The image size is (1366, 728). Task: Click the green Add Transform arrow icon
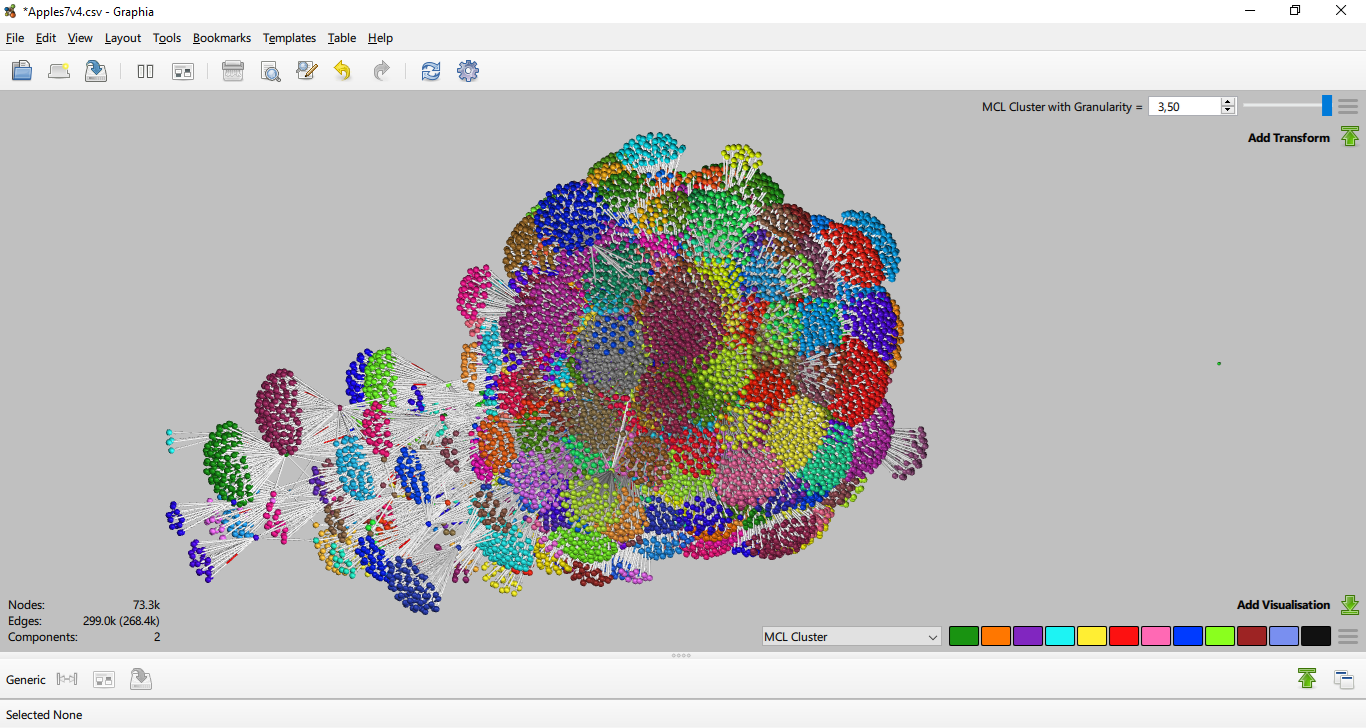tap(1350, 137)
